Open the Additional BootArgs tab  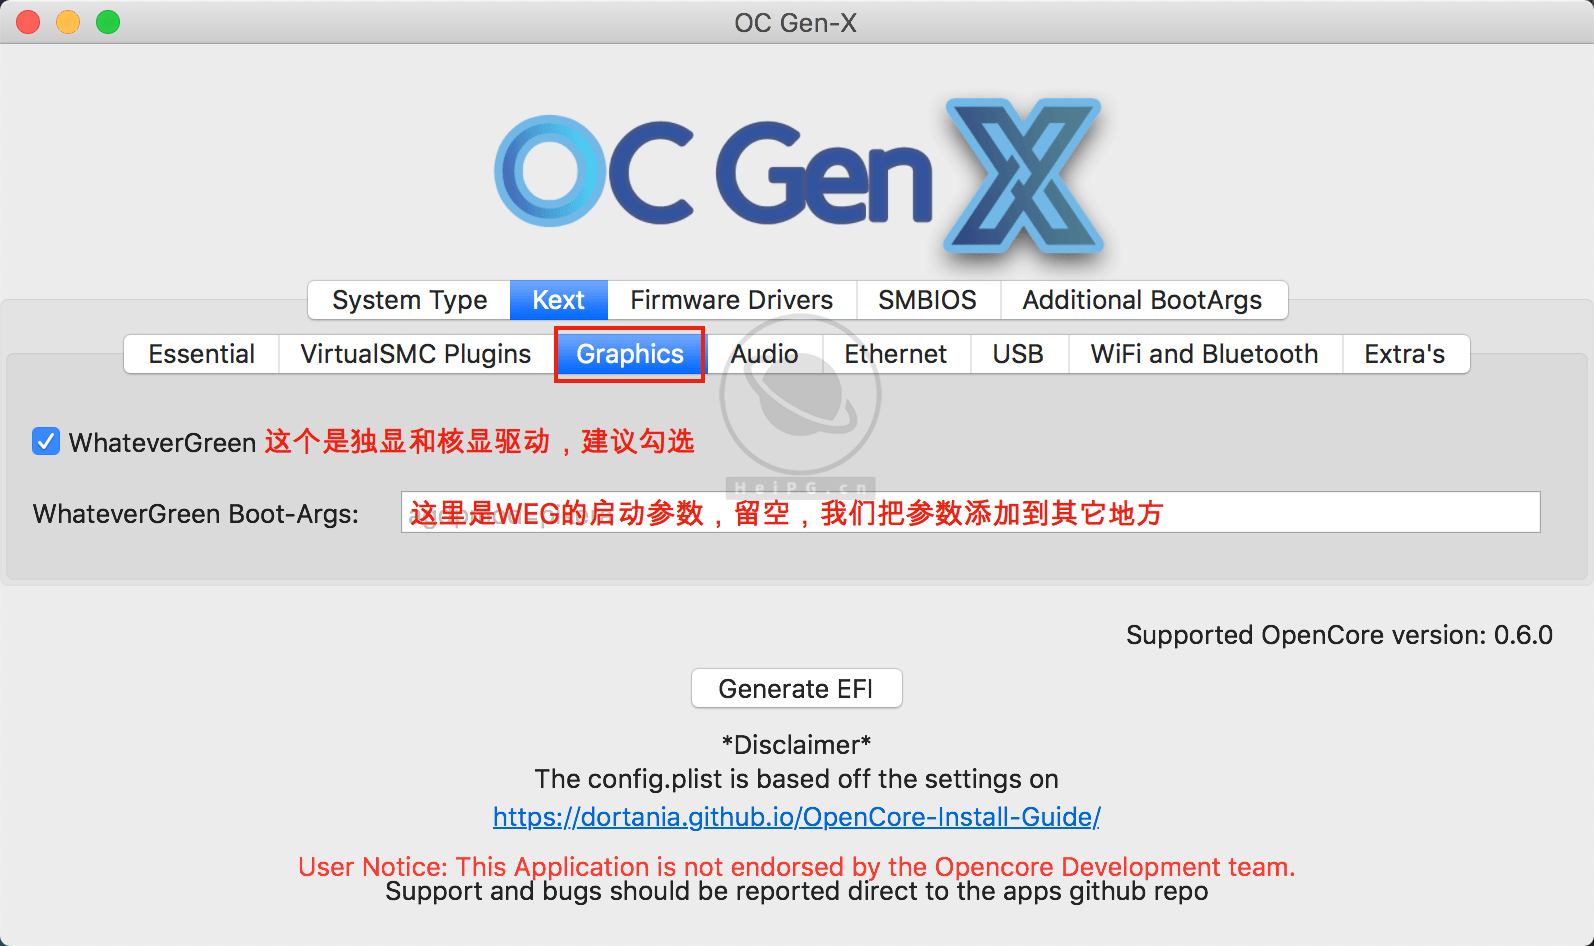click(1142, 300)
